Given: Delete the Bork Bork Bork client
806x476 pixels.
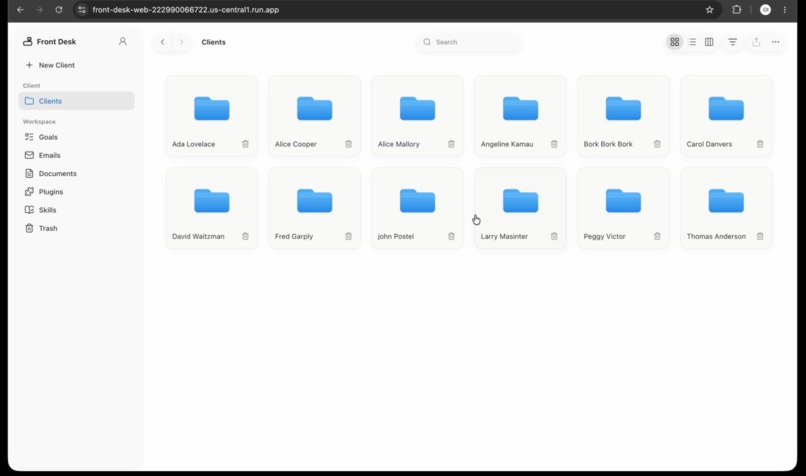Looking at the screenshot, I should [x=657, y=144].
